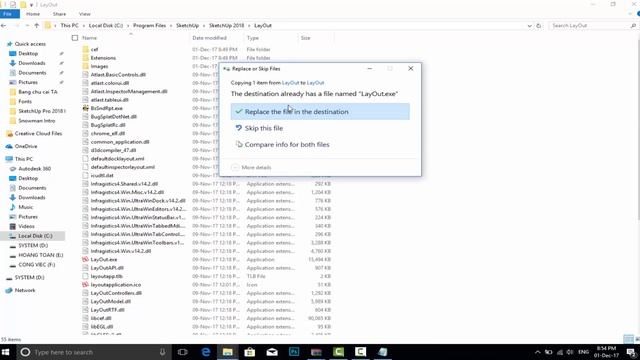The height and width of the screenshot is (360, 640).
Task: Select LayOutModel.dll file
Action: pyautogui.click(x=110, y=301)
